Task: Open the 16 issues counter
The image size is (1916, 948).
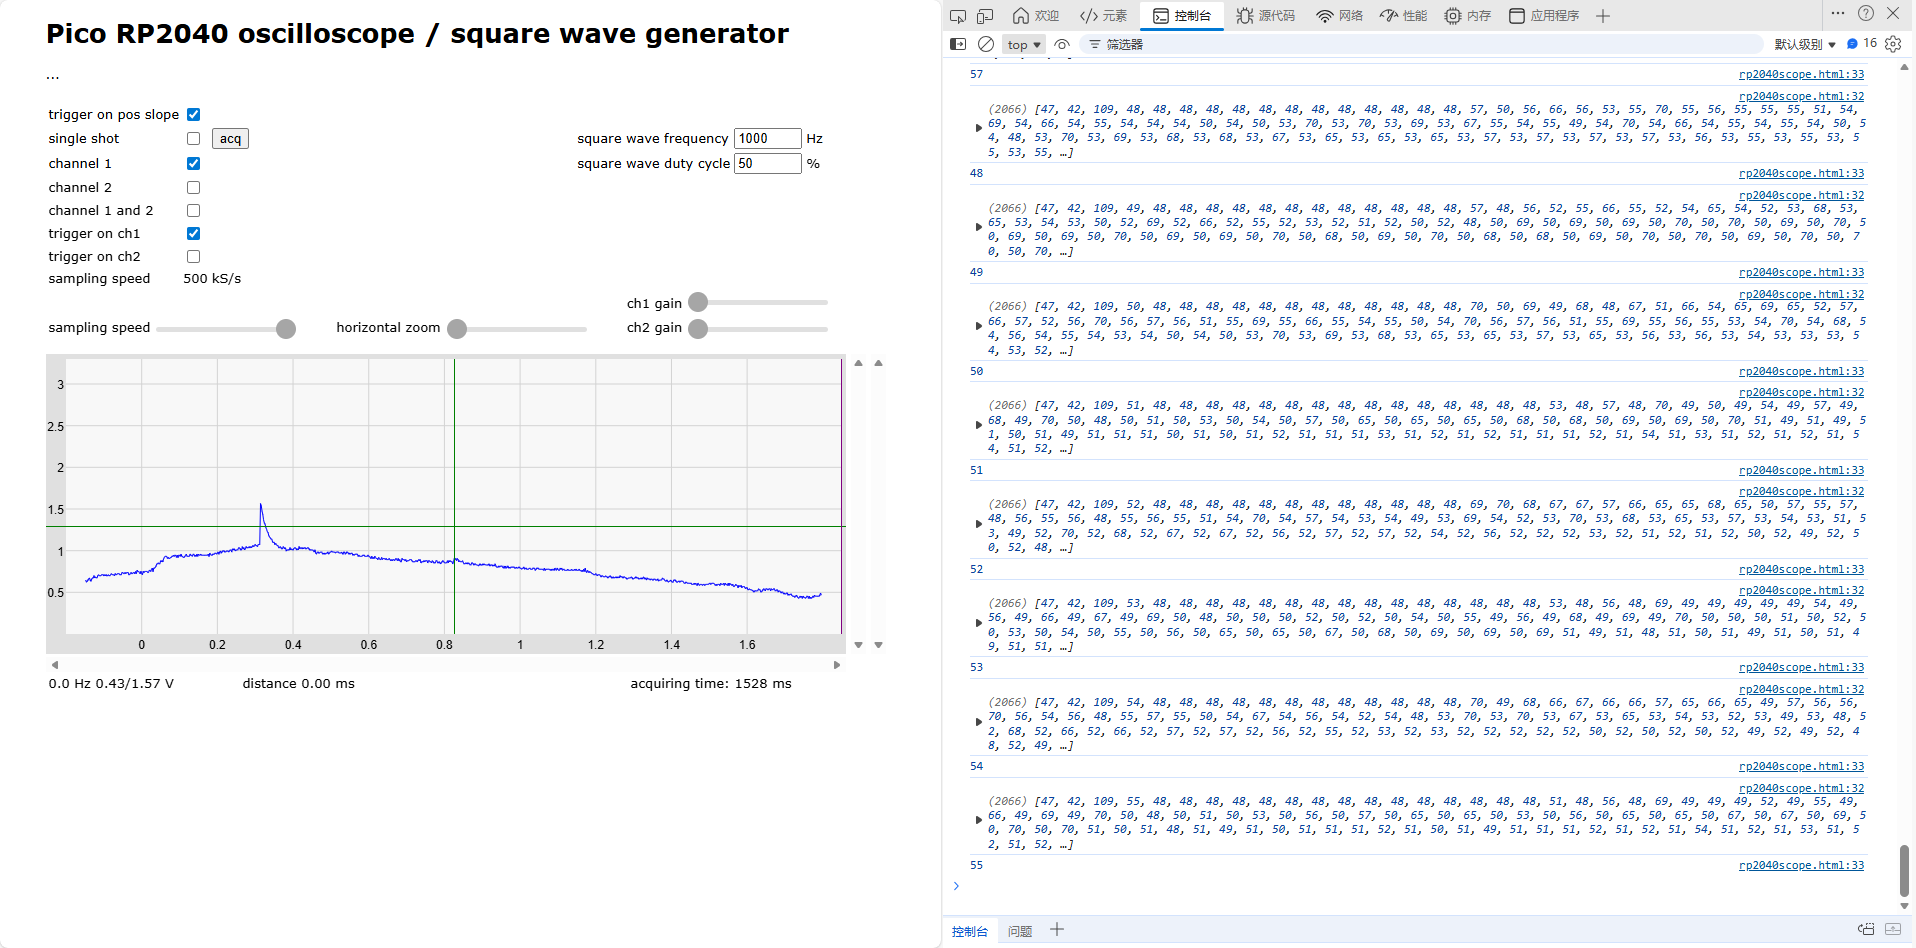Action: tap(1862, 43)
